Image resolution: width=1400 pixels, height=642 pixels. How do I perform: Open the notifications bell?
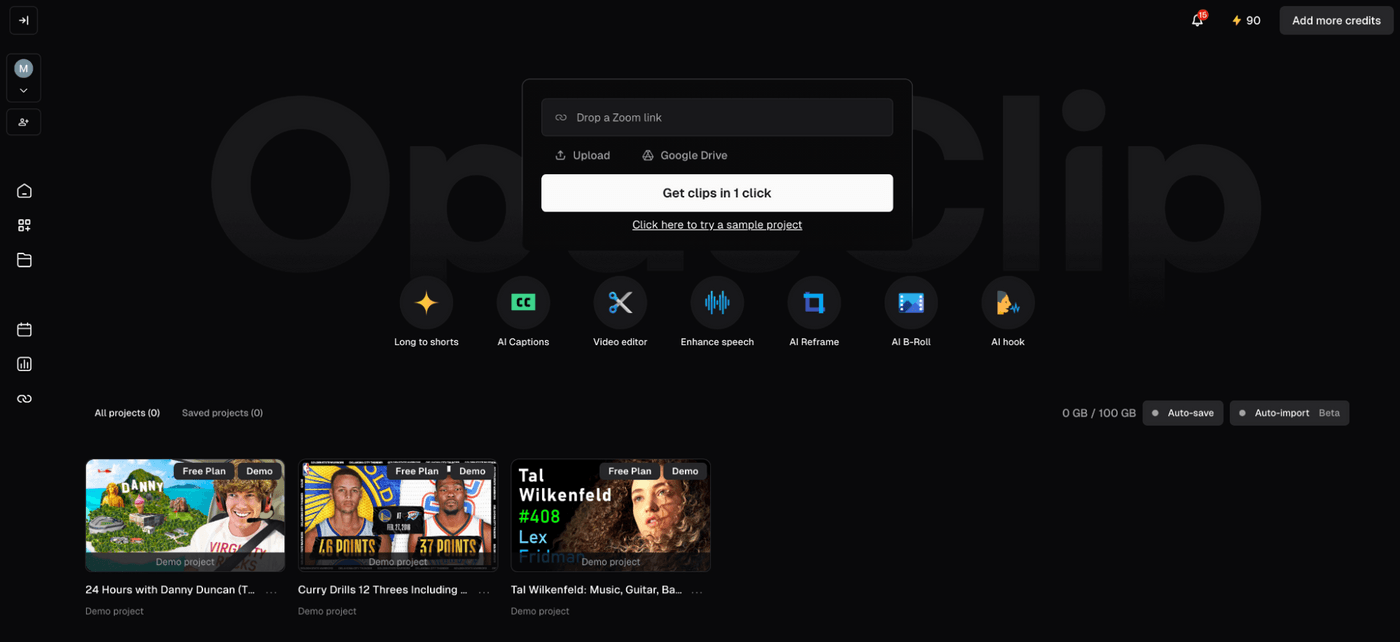[x=1197, y=20]
